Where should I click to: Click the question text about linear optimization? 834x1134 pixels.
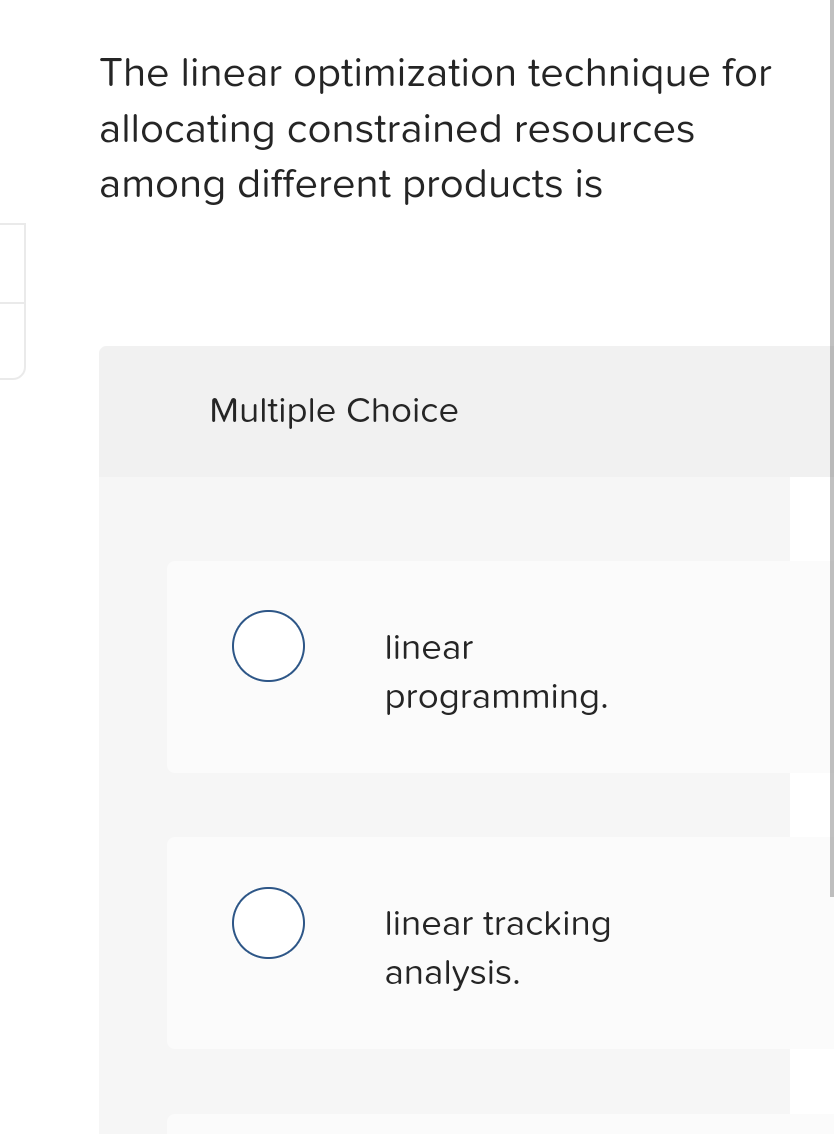(x=435, y=128)
